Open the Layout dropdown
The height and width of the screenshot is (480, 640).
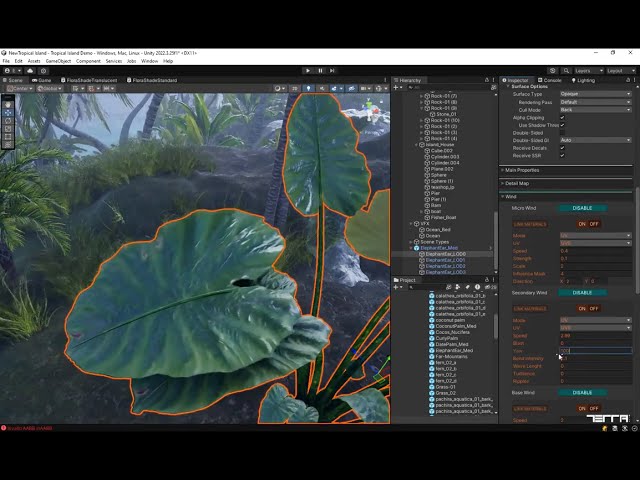(621, 71)
